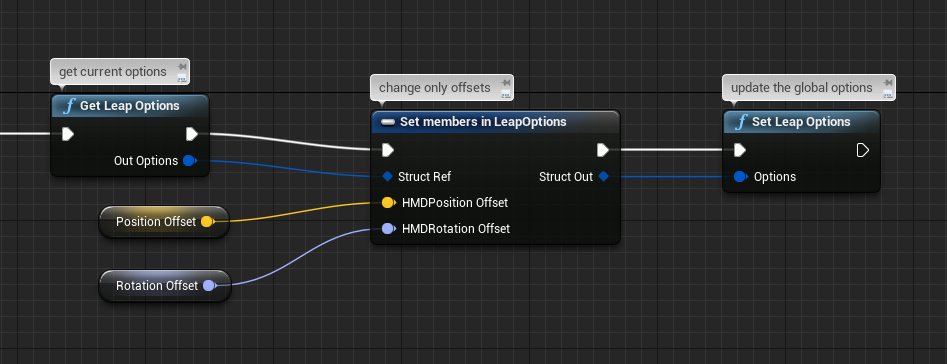Screen dimensions: 947x364
Task: Click function icon on Set Leap Options
Action: point(741,123)
